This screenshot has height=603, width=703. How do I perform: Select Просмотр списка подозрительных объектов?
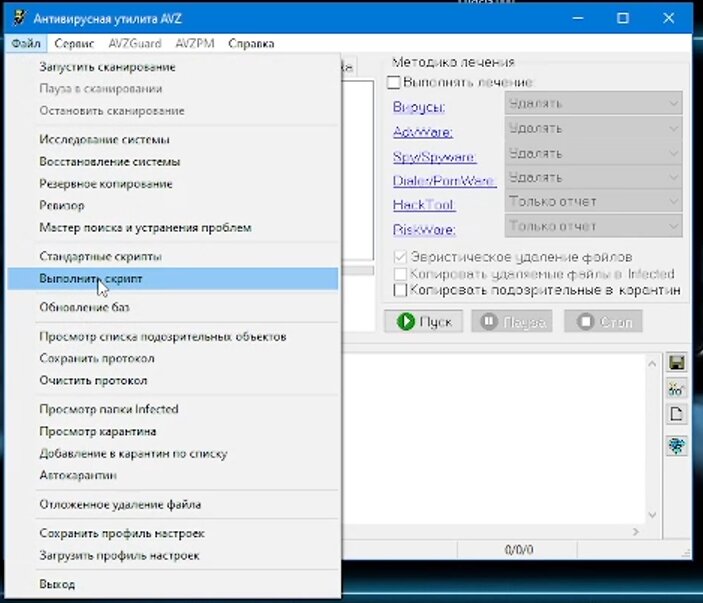173,337
